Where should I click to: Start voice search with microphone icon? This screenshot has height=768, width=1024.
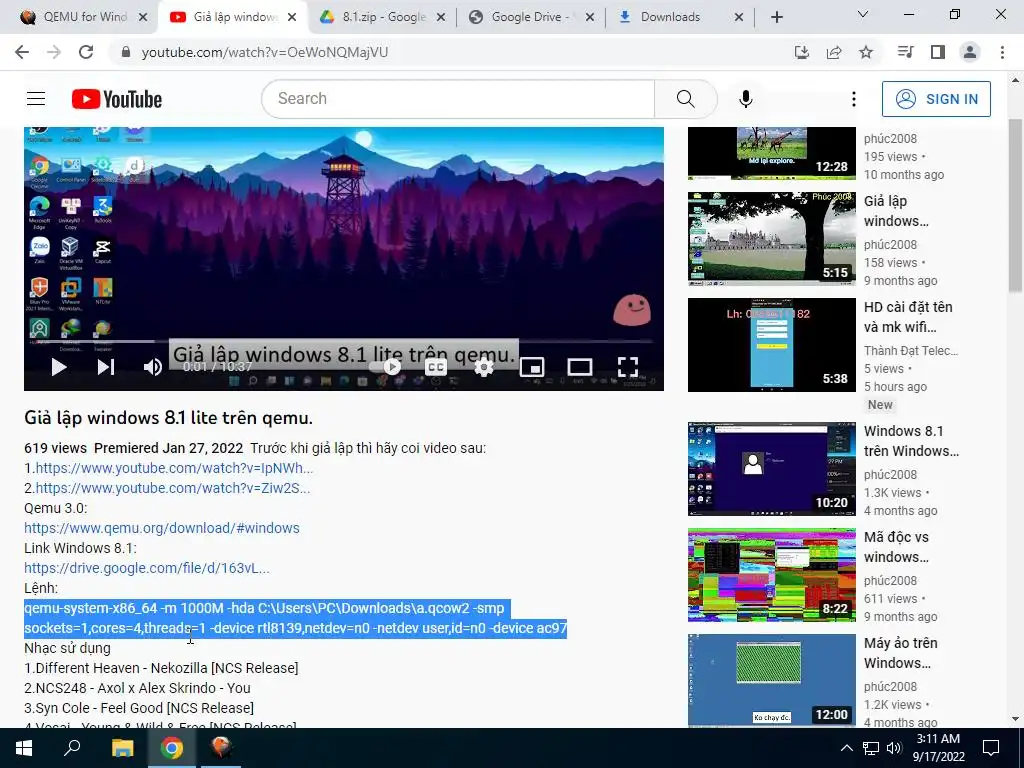(745, 99)
